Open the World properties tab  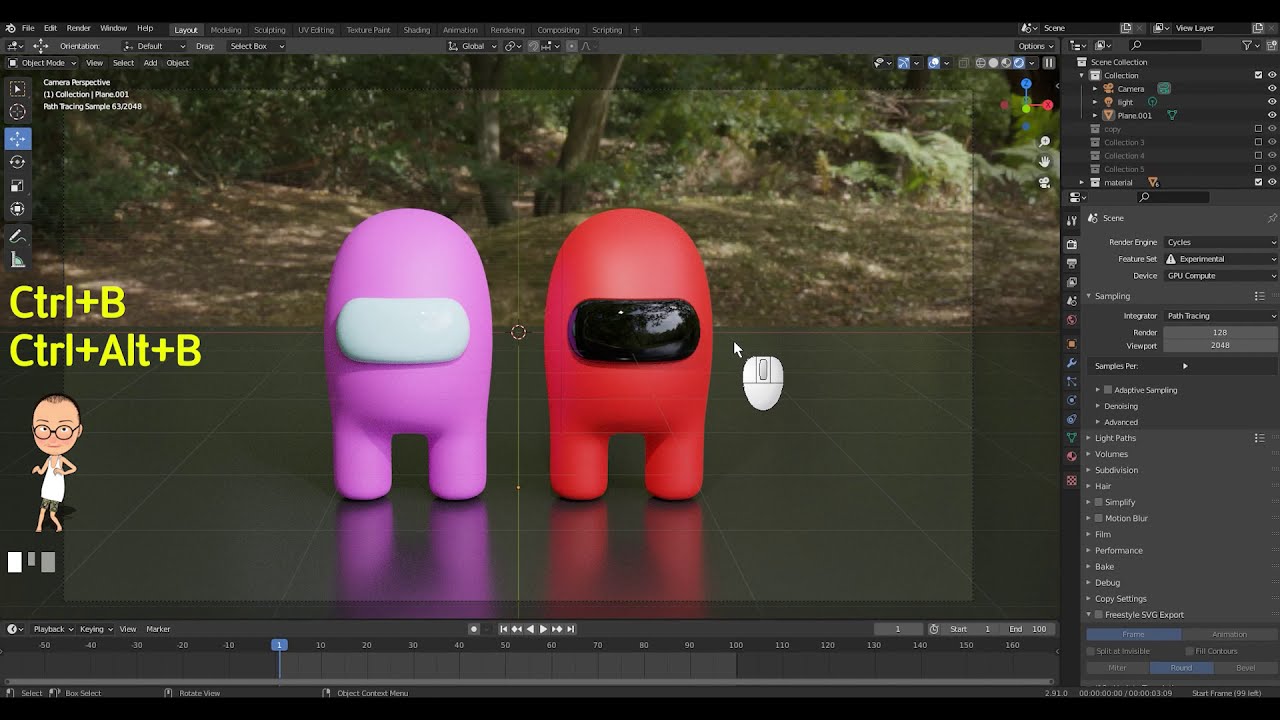(1072, 321)
